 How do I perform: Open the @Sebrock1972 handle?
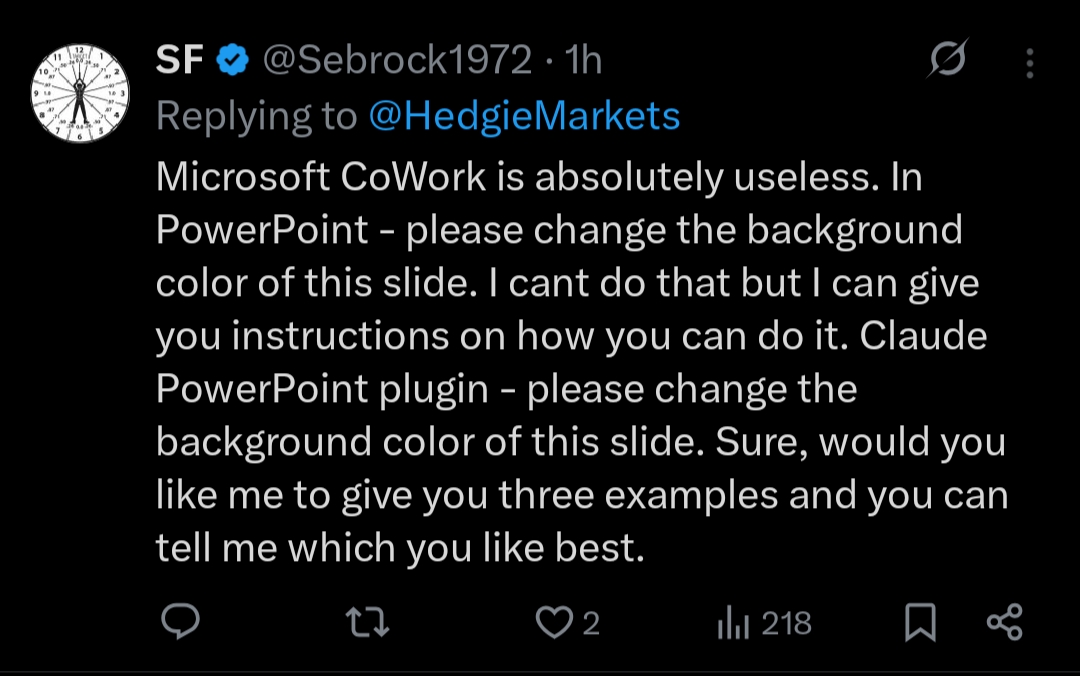[396, 62]
